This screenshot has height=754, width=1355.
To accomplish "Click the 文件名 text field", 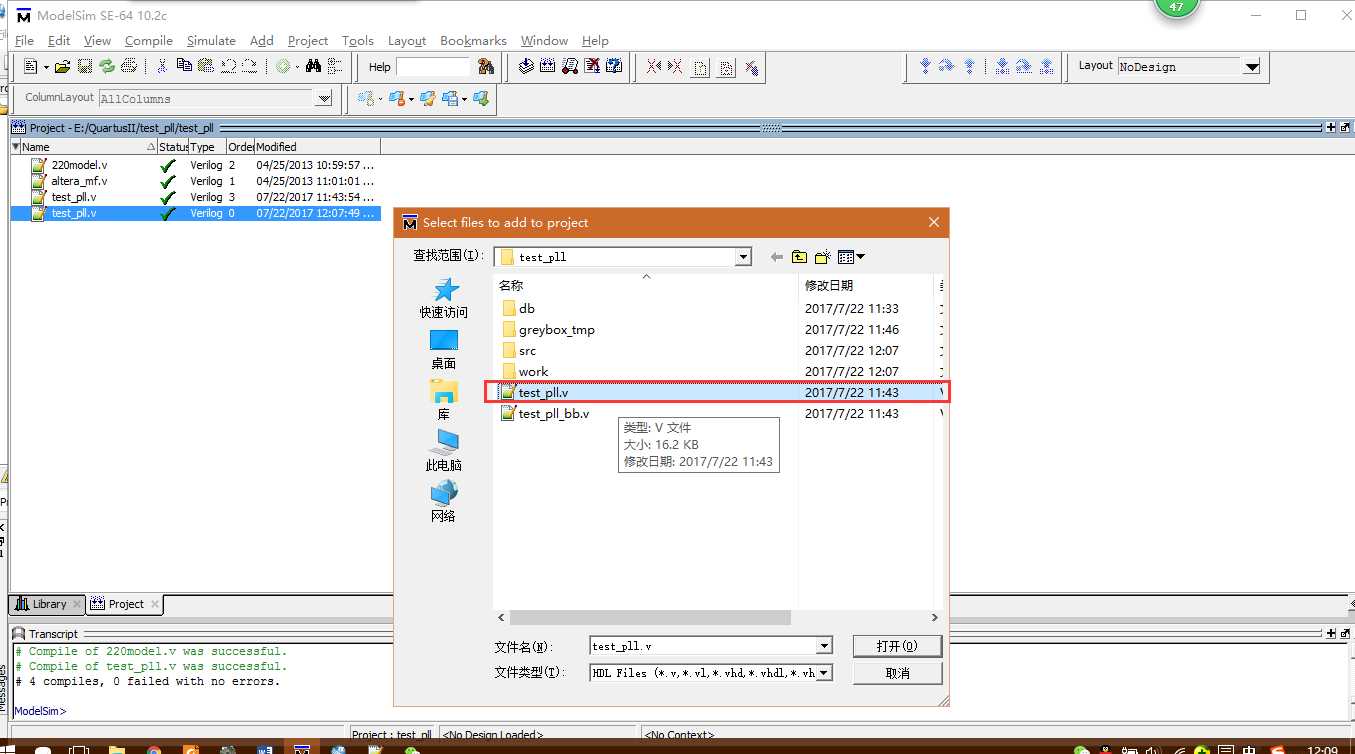I will [703, 646].
